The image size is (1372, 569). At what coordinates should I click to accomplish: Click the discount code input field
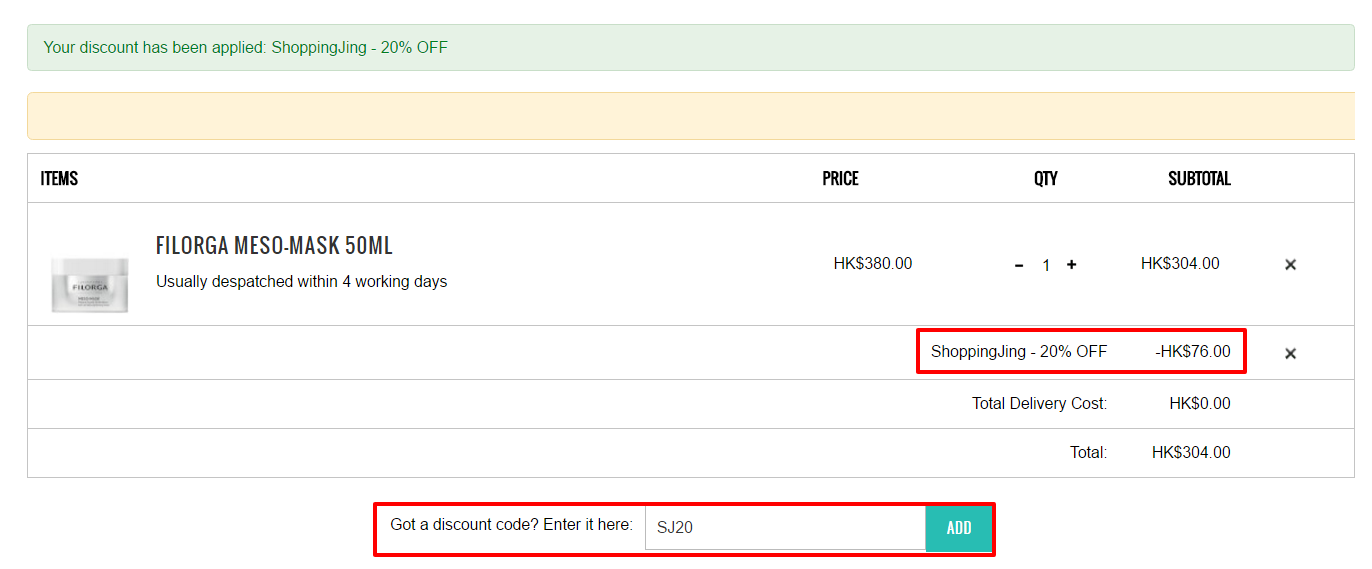coord(785,527)
